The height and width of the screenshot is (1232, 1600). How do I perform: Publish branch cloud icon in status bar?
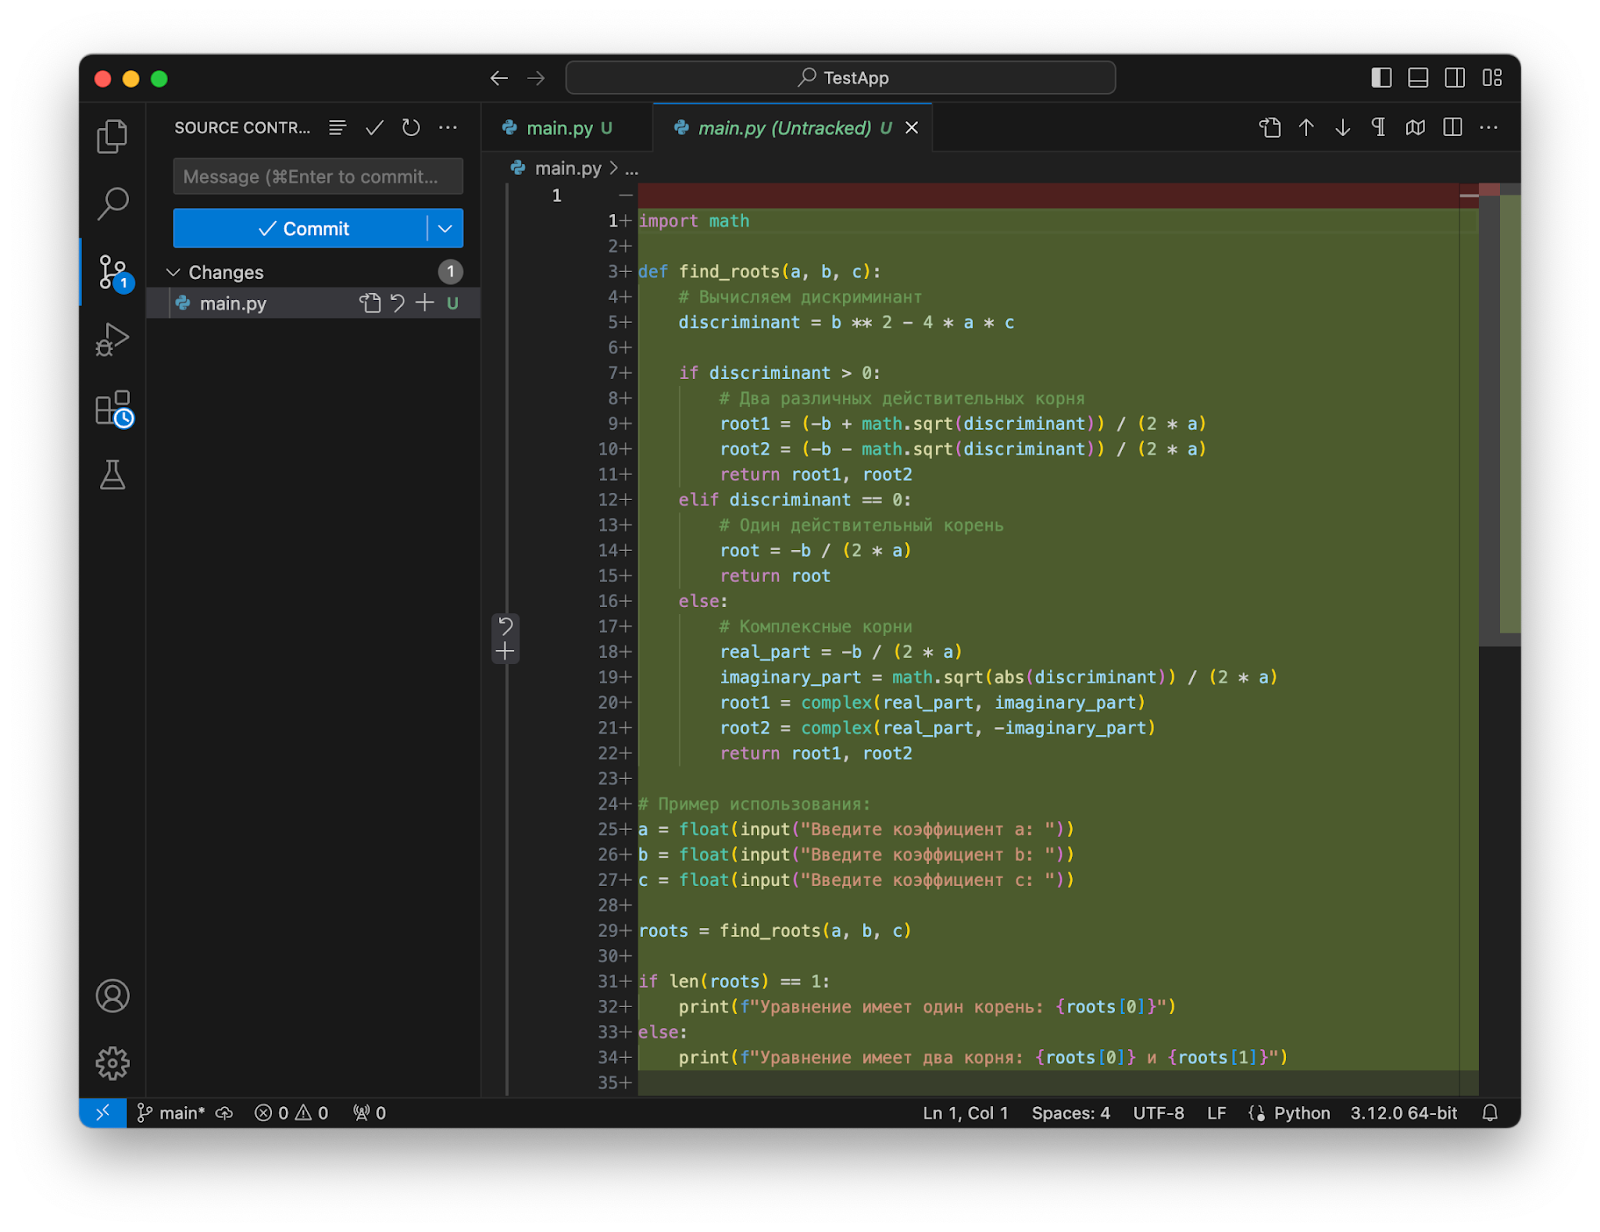(x=225, y=1113)
